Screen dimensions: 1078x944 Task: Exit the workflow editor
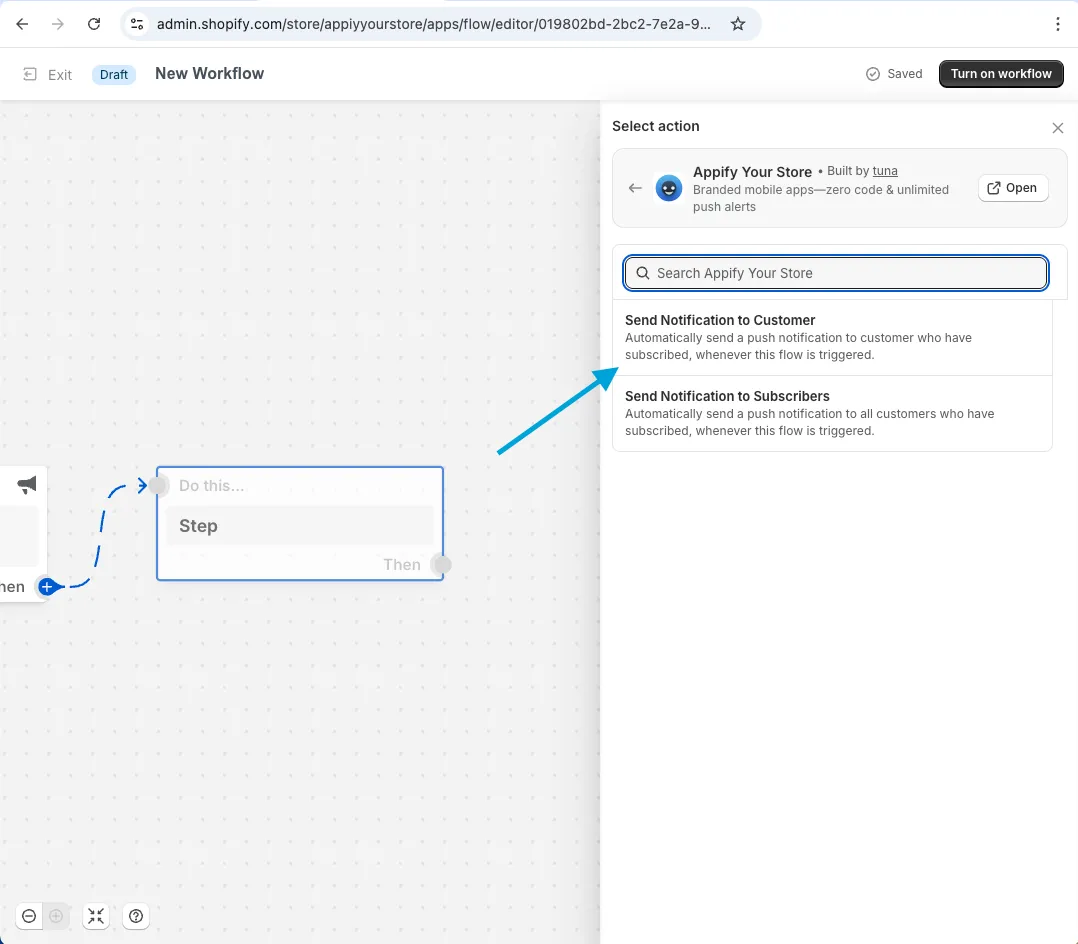tap(47, 74)
